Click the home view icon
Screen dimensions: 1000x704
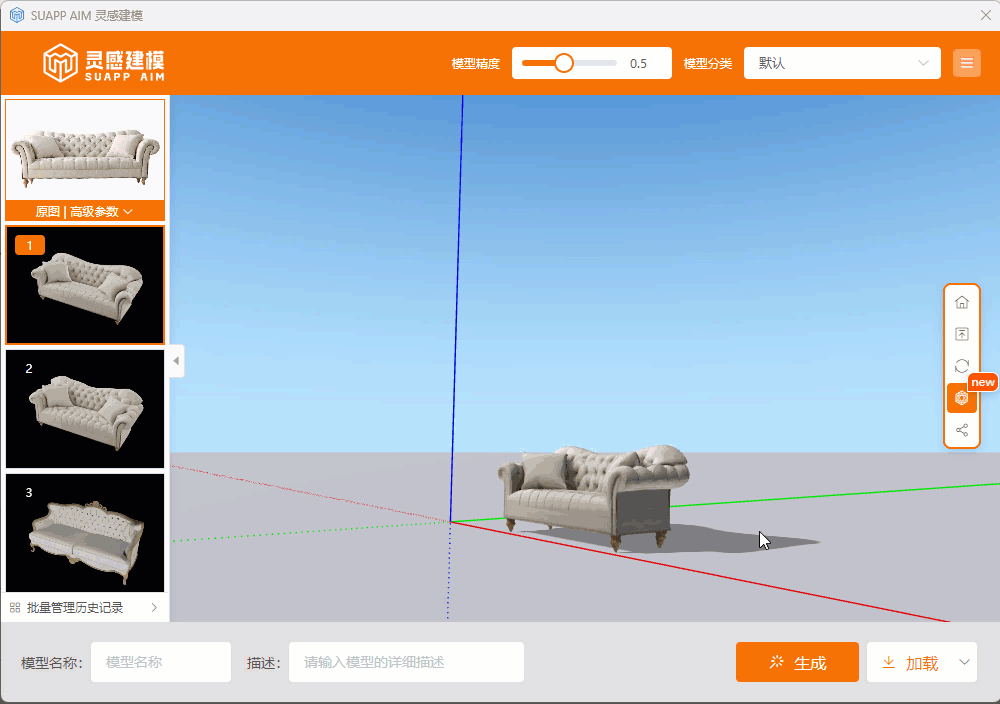pos(962,302)
